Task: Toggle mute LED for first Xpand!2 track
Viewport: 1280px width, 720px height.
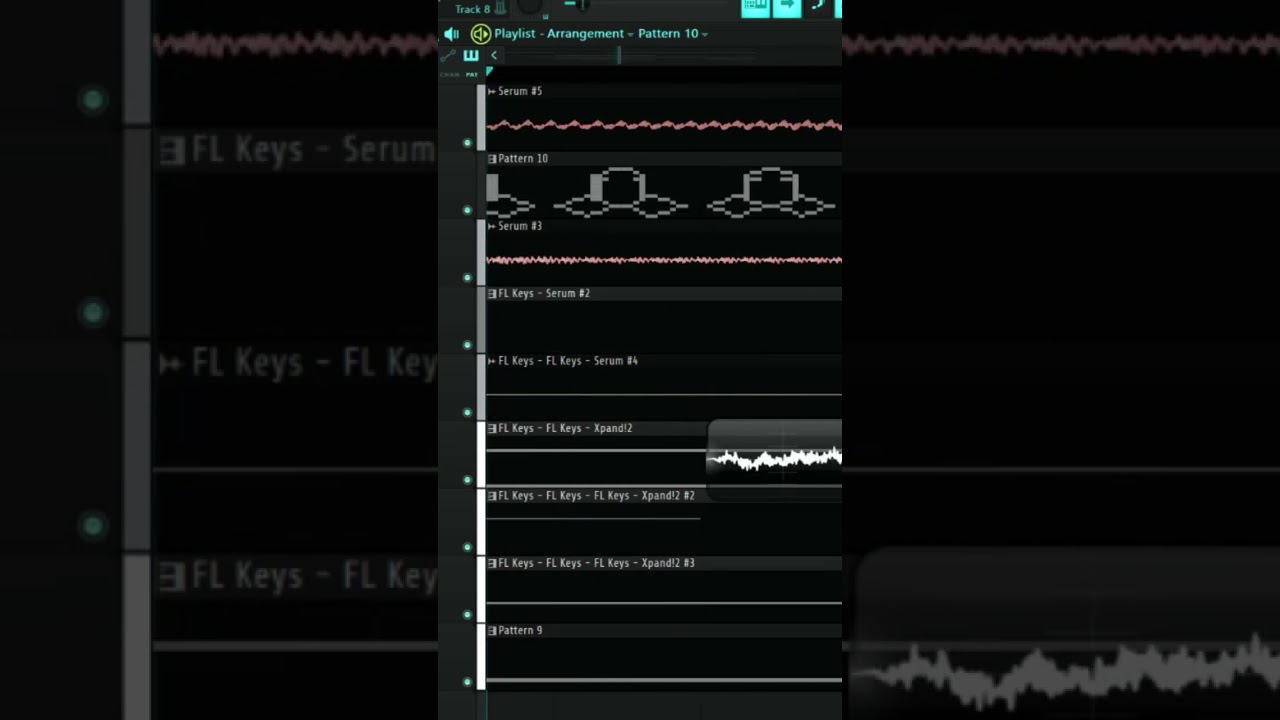Action: coord(467,480)
